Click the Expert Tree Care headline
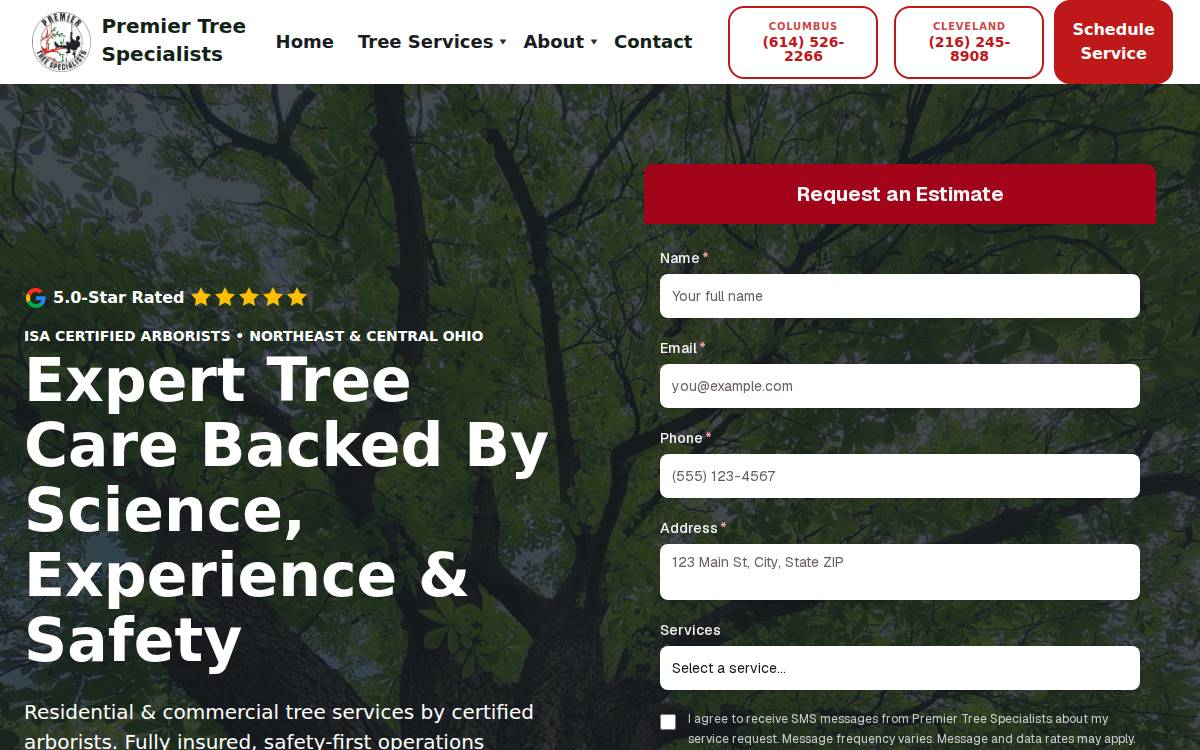Viewport: 1200px width, 750px height. pos(286,510)
